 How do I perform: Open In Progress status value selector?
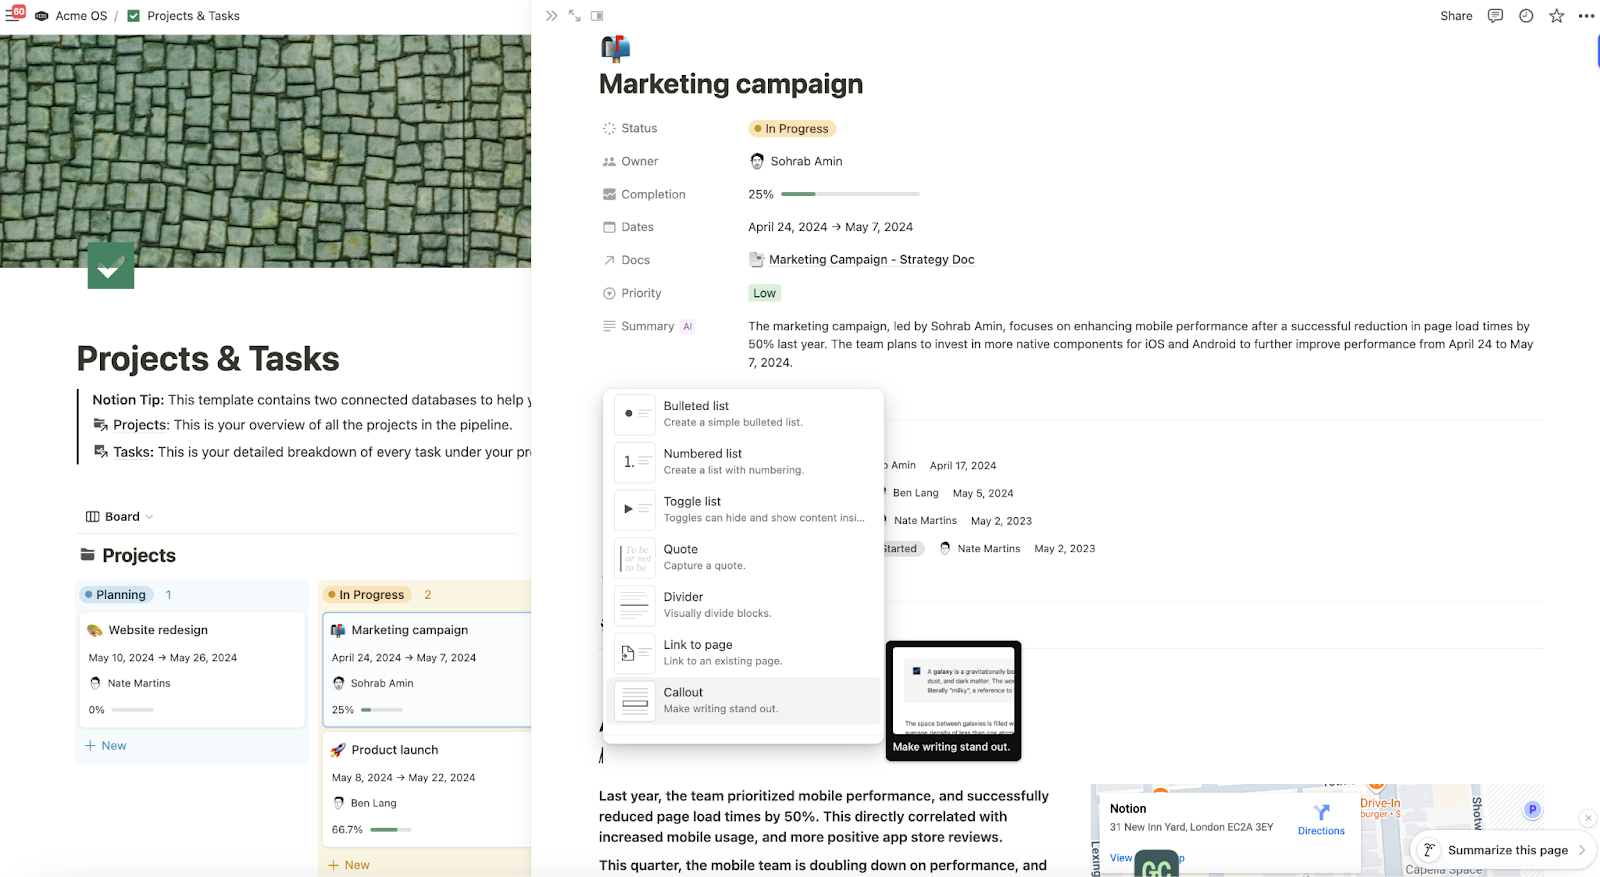tap(792, 128)
